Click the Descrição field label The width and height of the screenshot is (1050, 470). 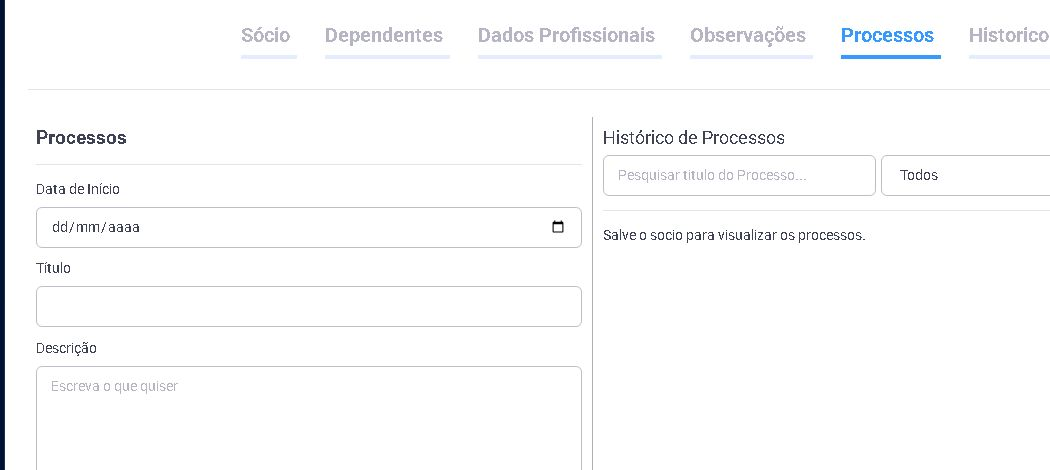[x=66, y=348]
